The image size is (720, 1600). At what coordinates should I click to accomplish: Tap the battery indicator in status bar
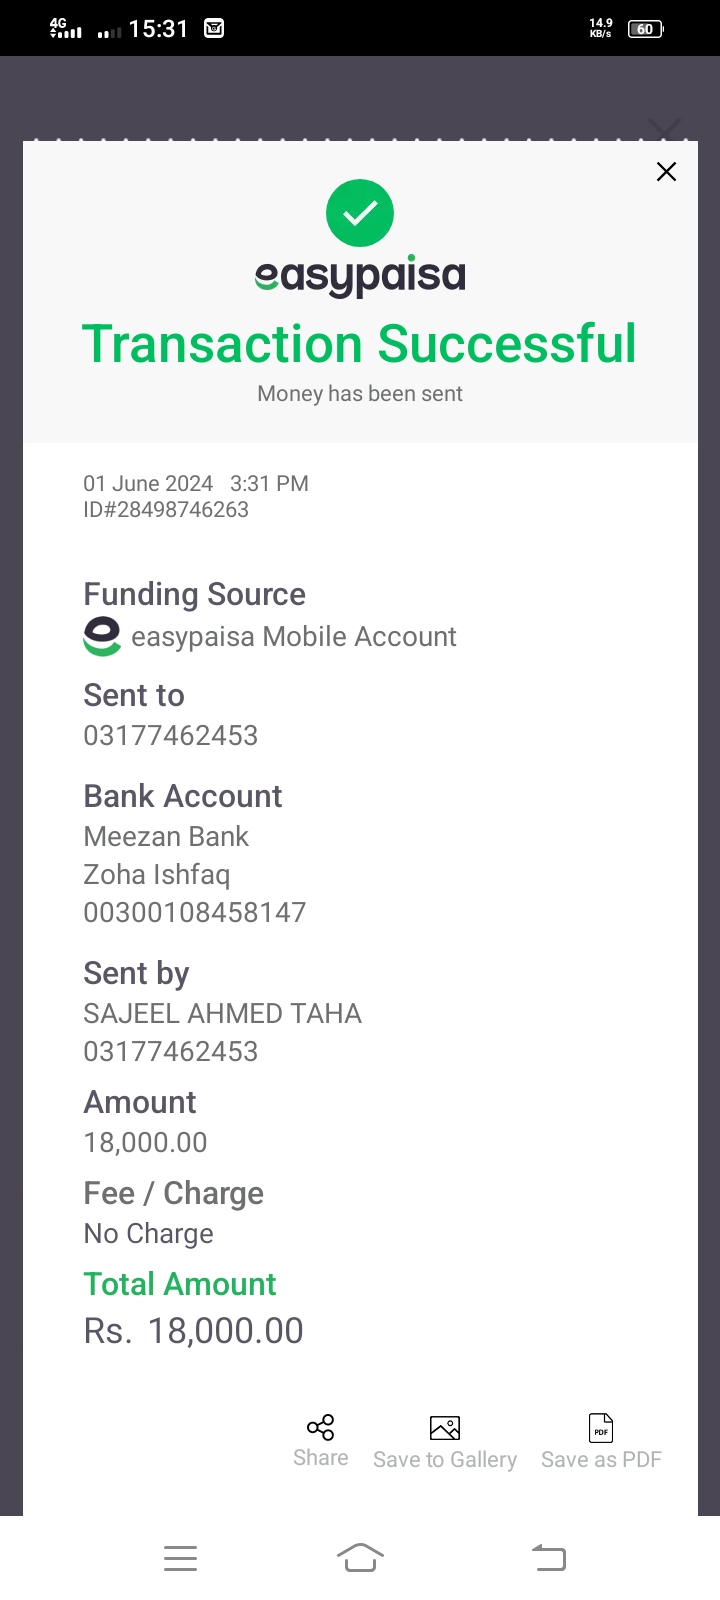click(645, 29)
